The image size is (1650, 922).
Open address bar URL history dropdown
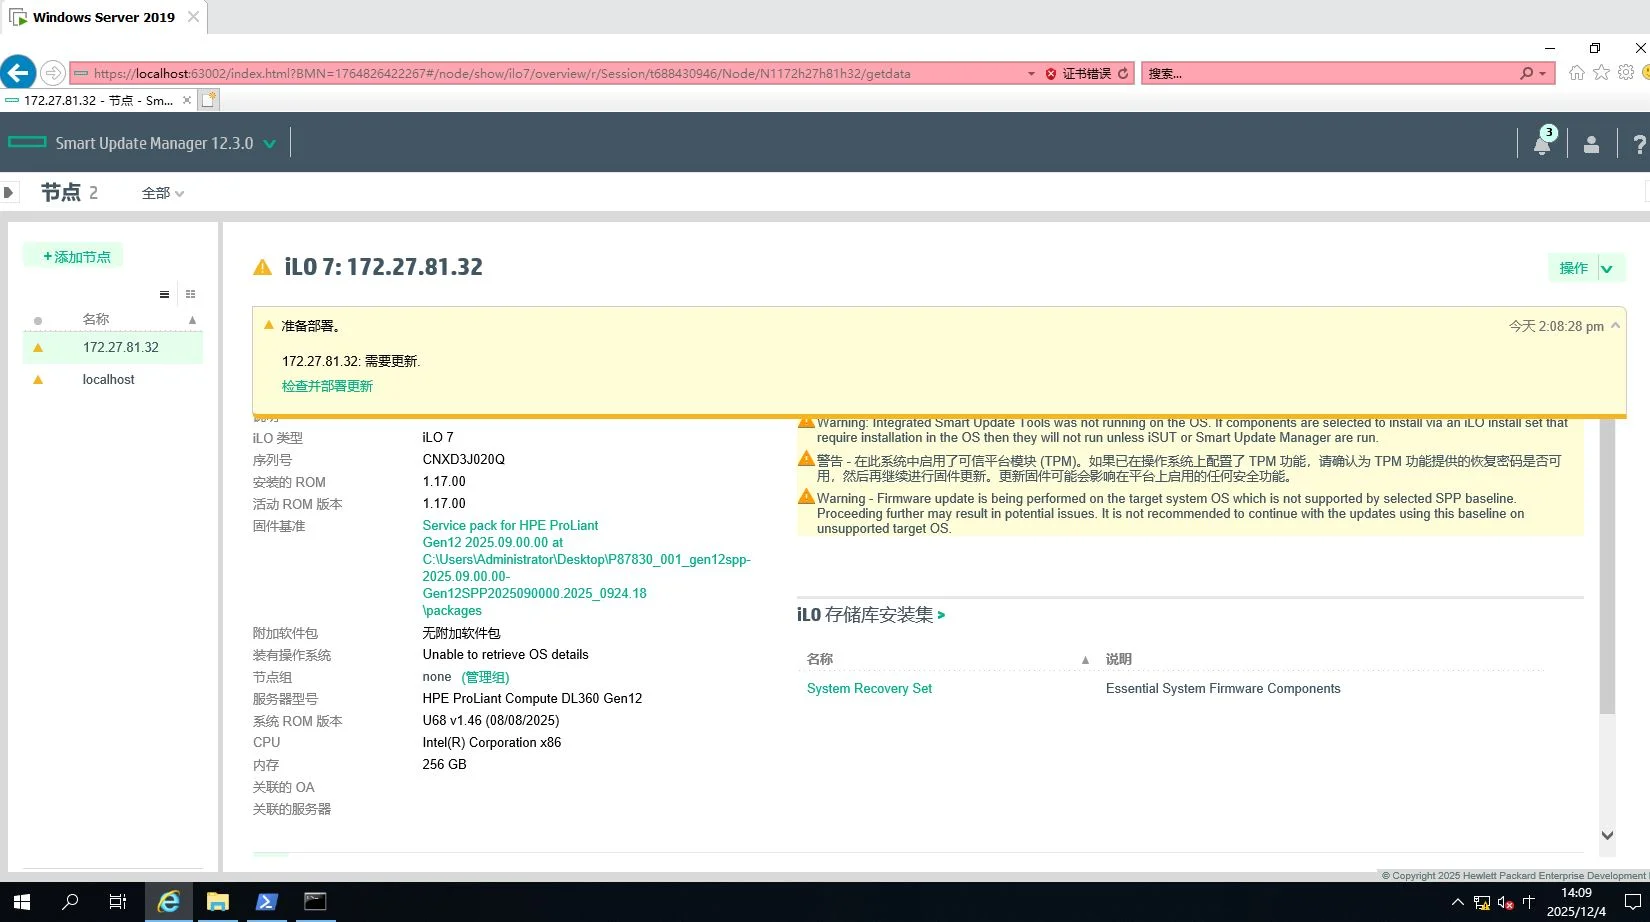(1031, 73)
